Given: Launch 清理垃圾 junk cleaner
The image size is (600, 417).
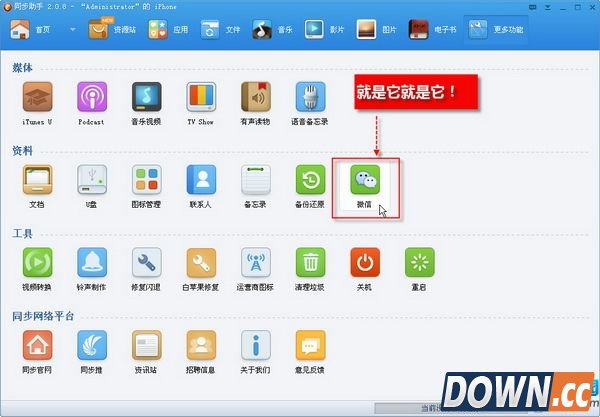Looking at the screenshot, I should pyautogui.click(x=310, y=262).
